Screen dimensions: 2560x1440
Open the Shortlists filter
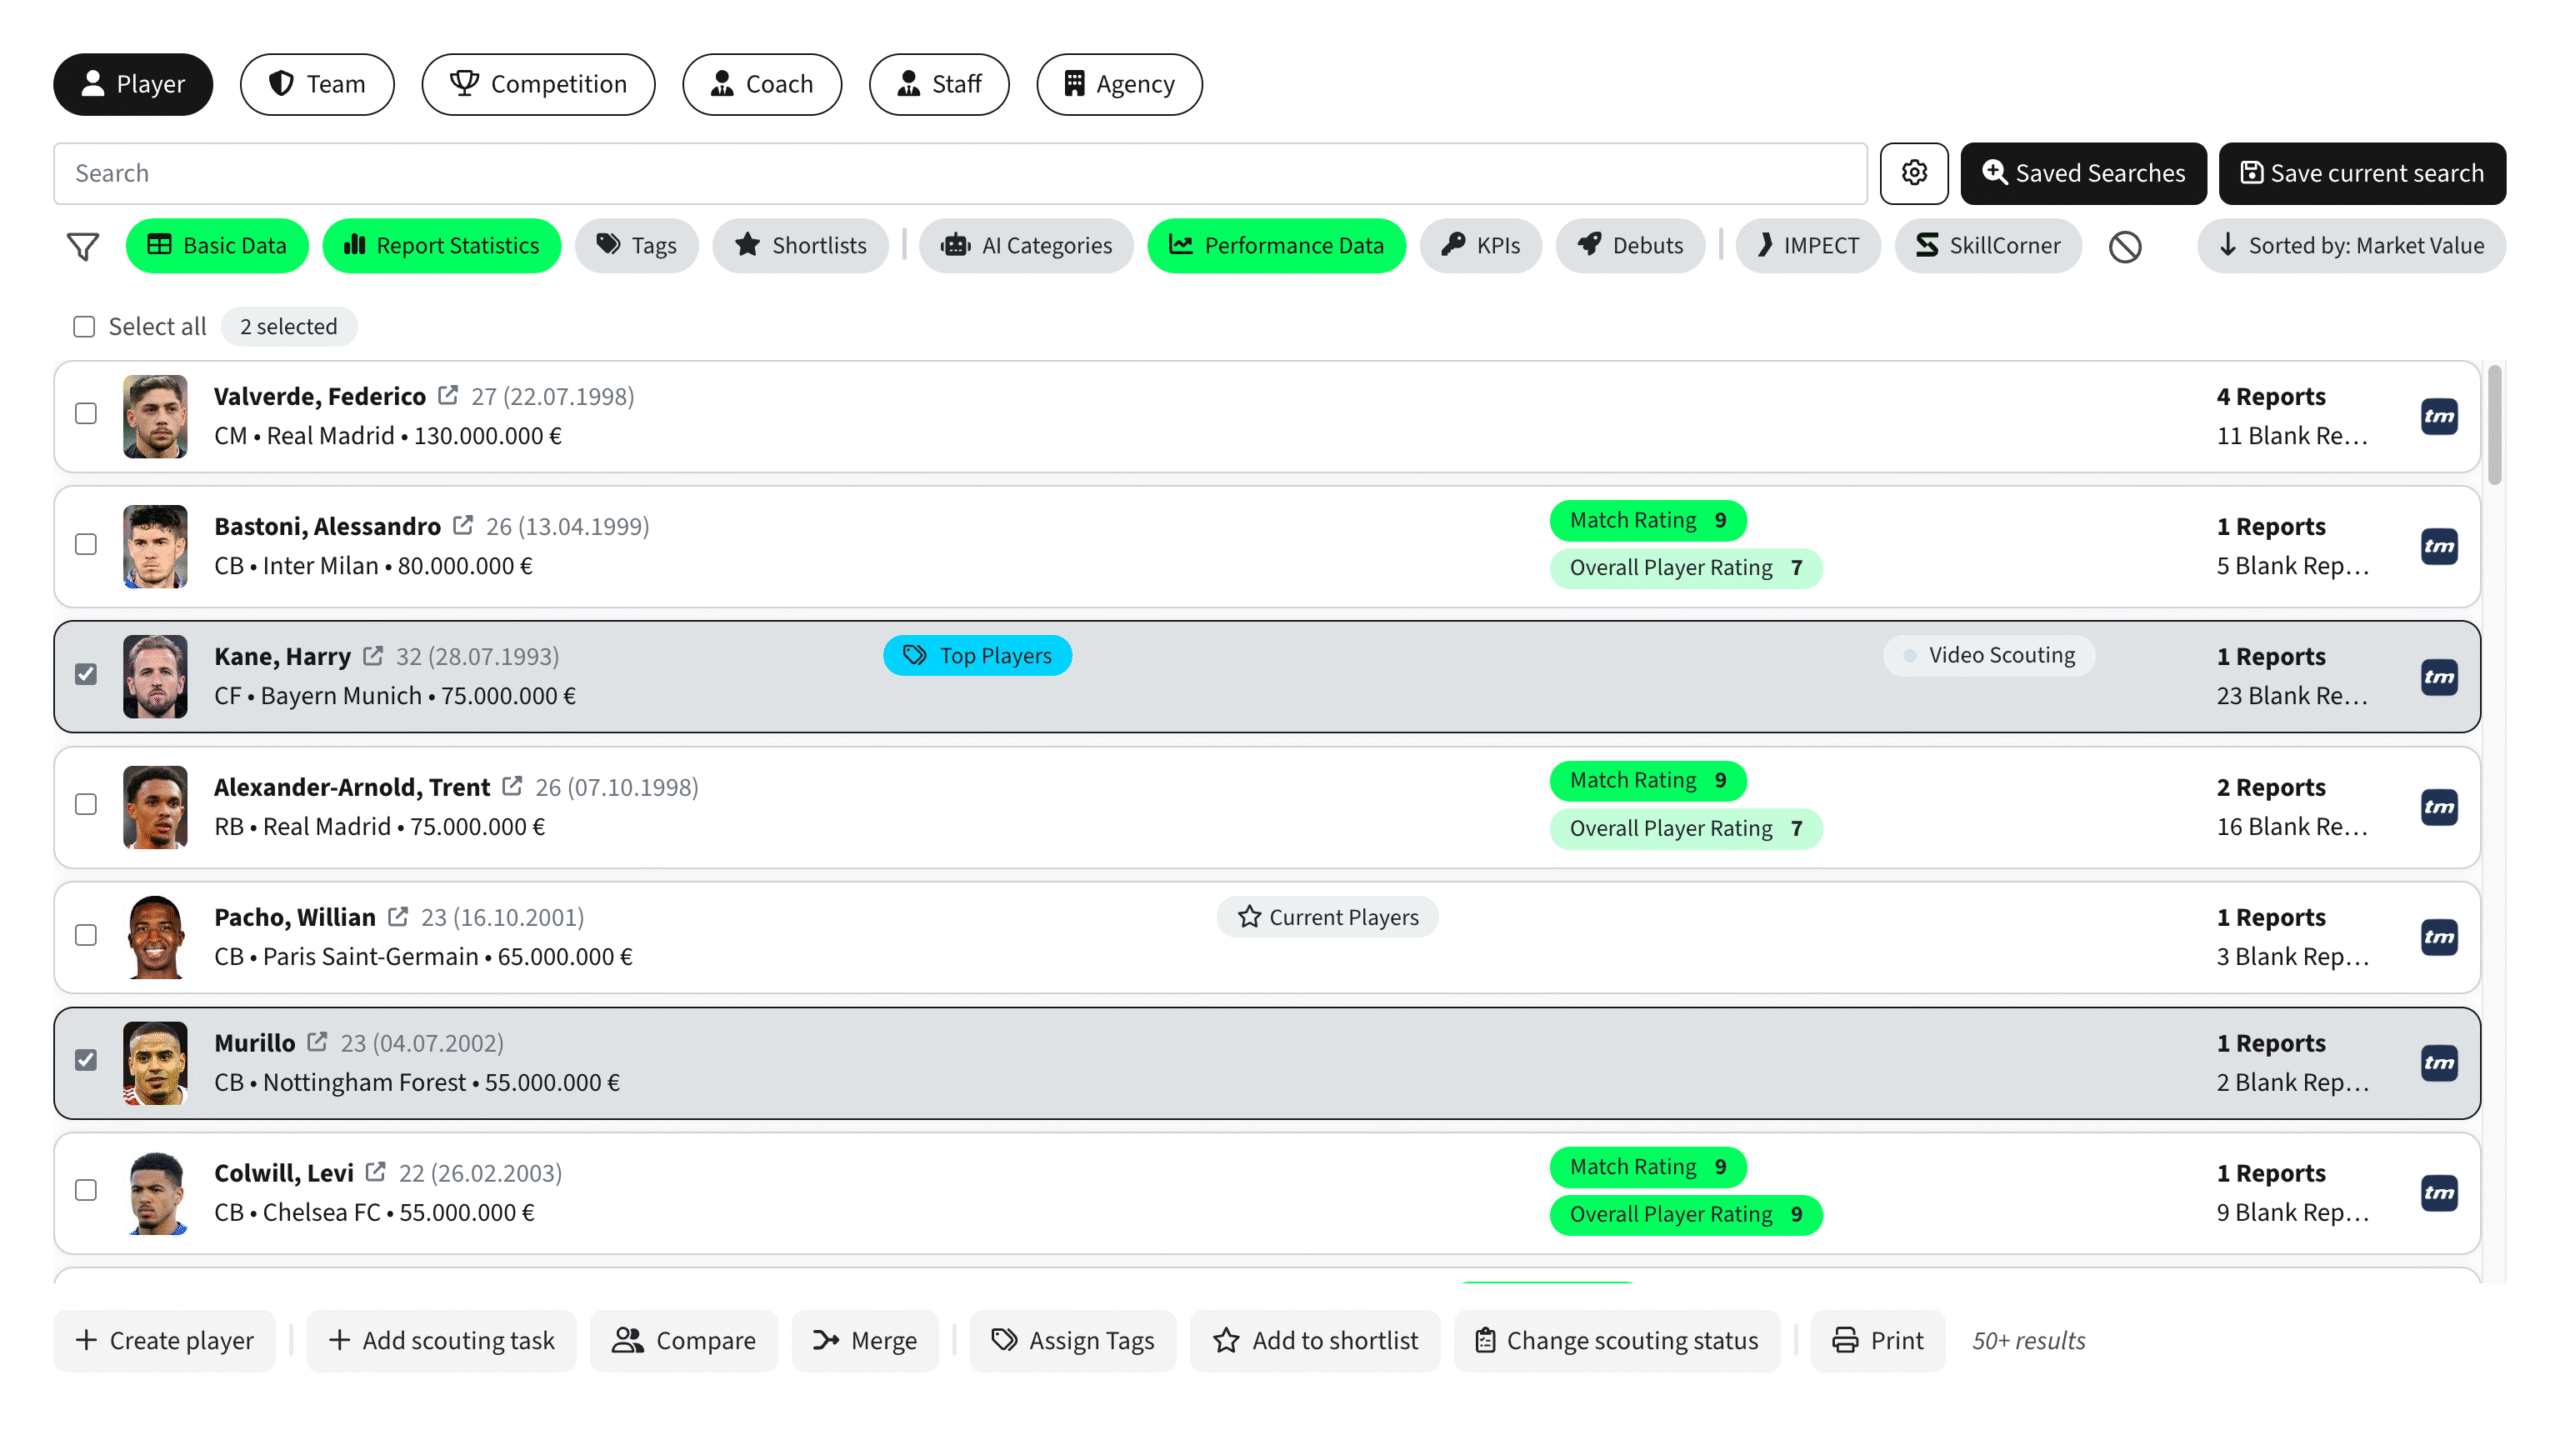click(x=800, y=246)
